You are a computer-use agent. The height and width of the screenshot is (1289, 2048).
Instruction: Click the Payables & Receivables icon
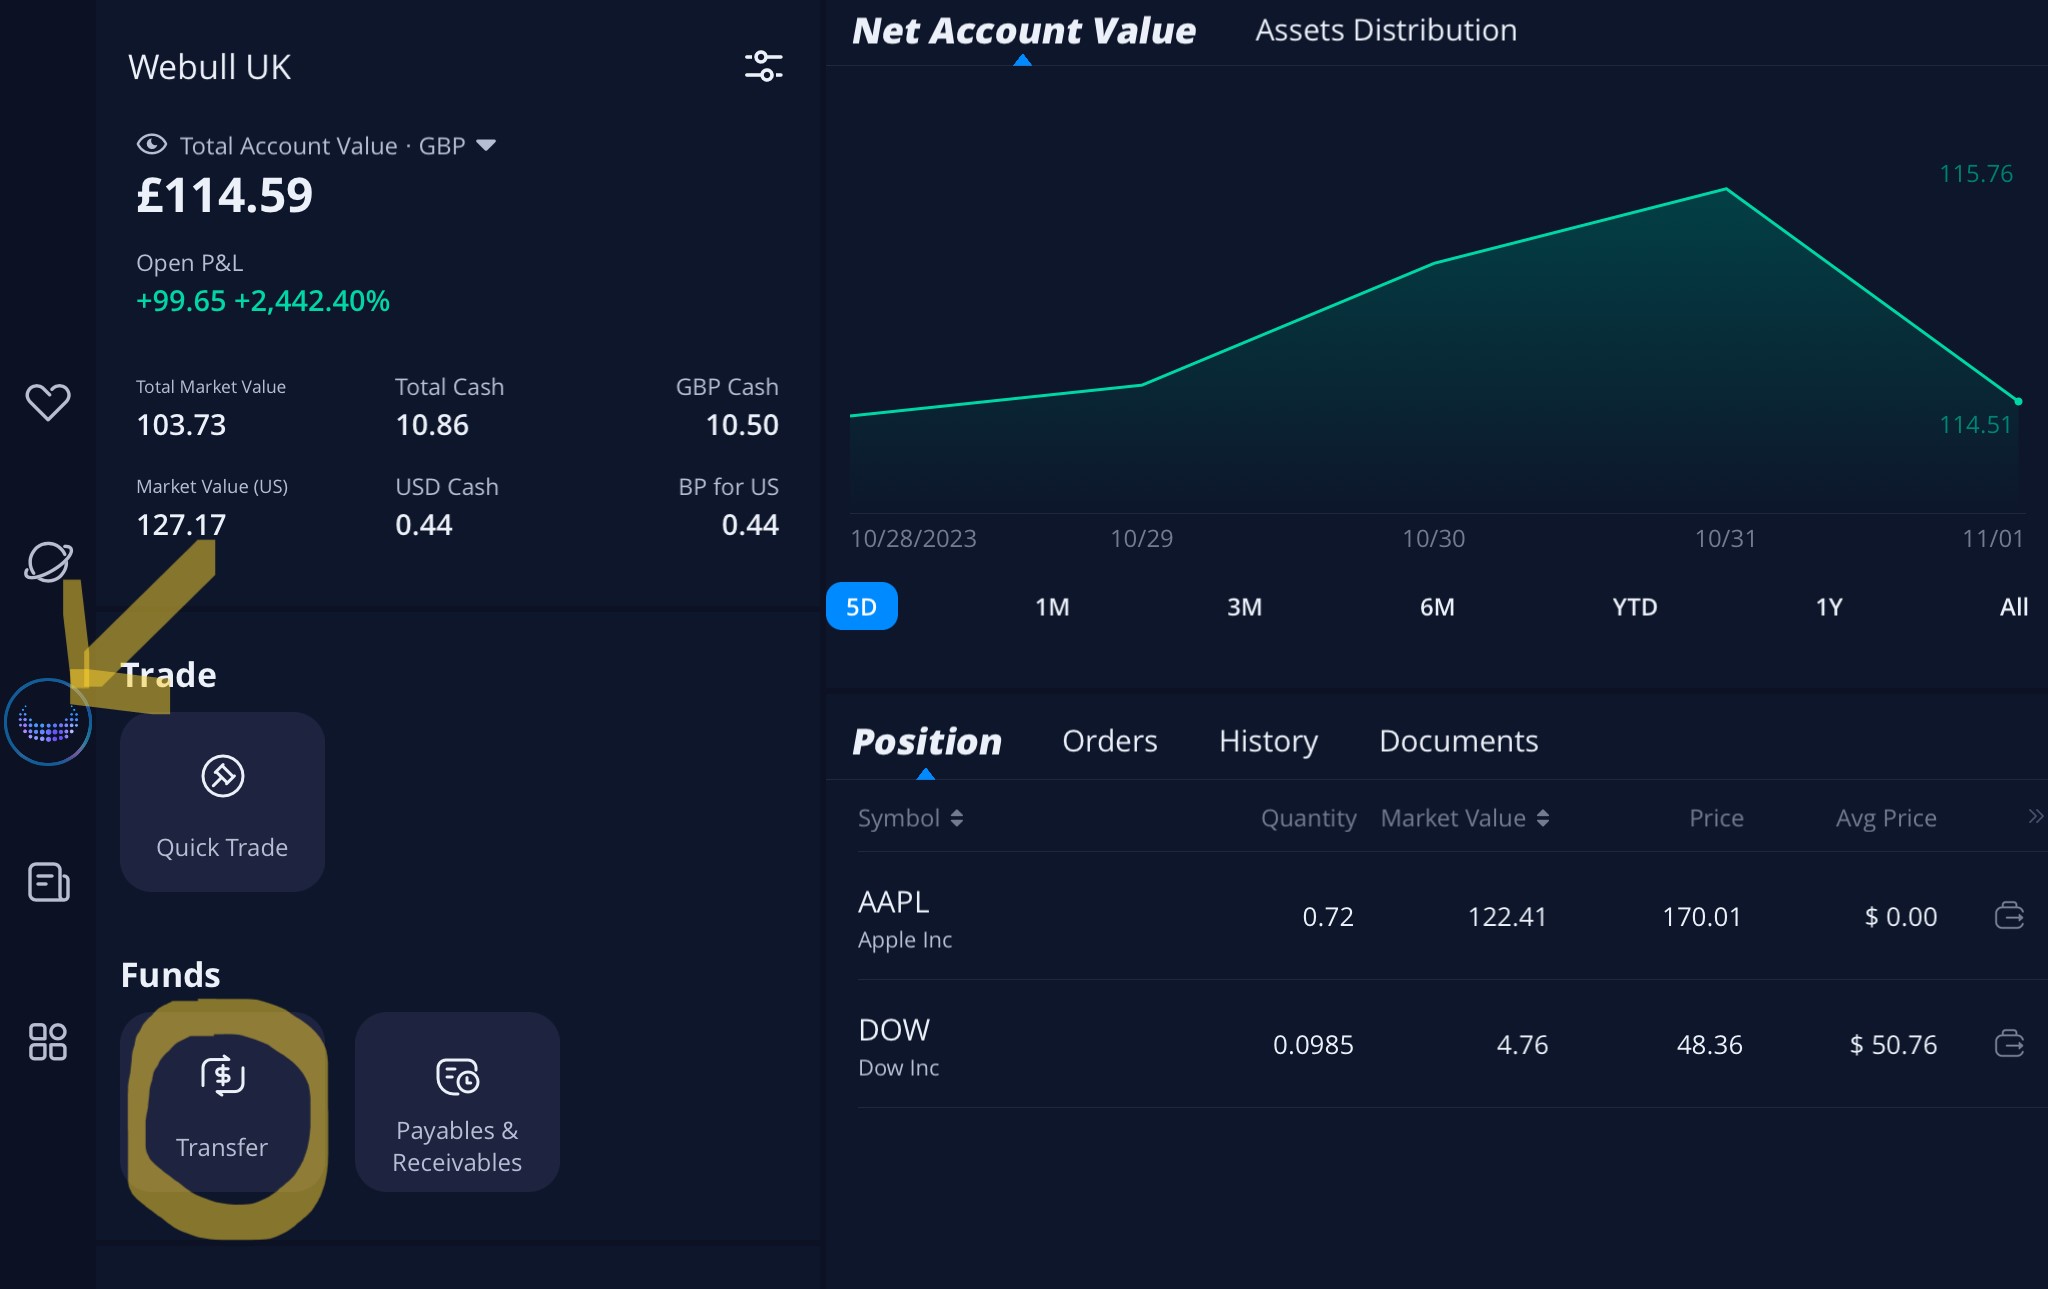458,1077
